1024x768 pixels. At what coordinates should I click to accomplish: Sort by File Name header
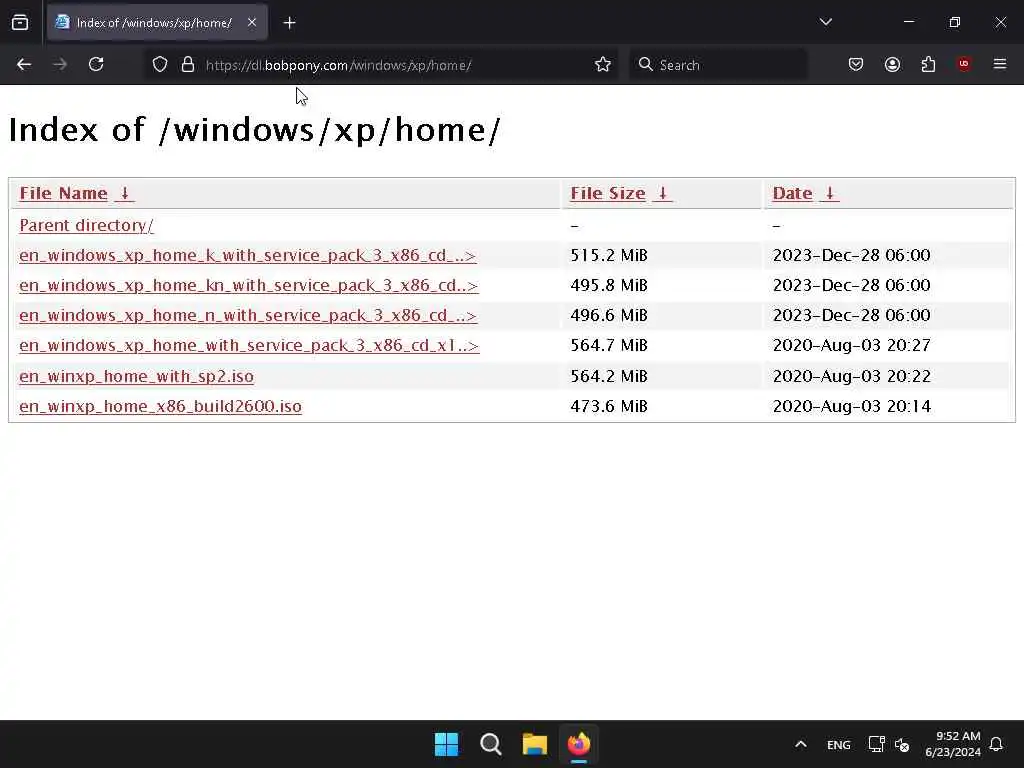(63, 193)
